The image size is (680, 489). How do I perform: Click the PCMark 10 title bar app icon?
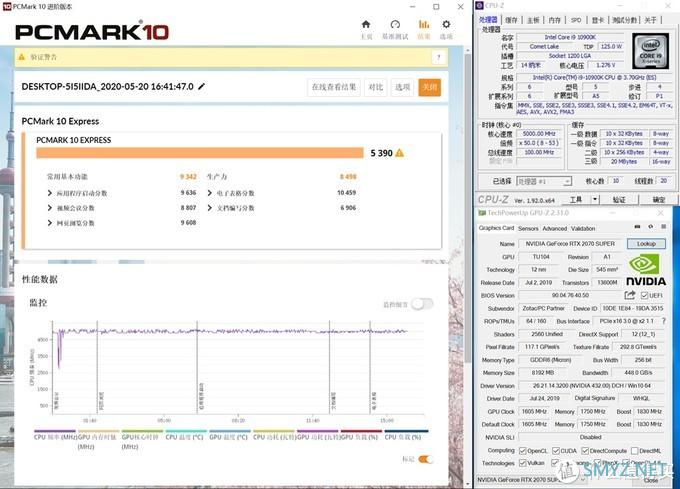[7, 6]
